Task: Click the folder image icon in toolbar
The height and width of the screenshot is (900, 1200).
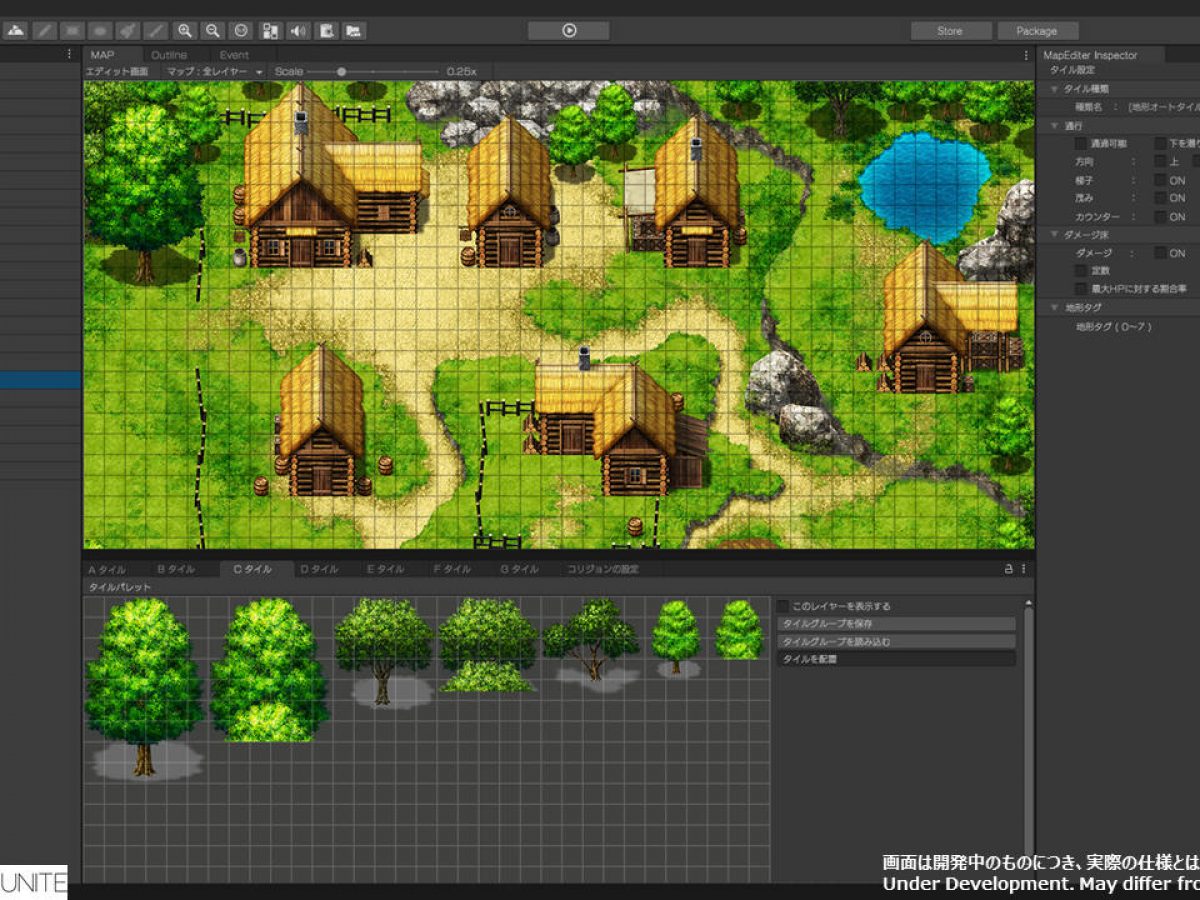Action: pos(354,31)
